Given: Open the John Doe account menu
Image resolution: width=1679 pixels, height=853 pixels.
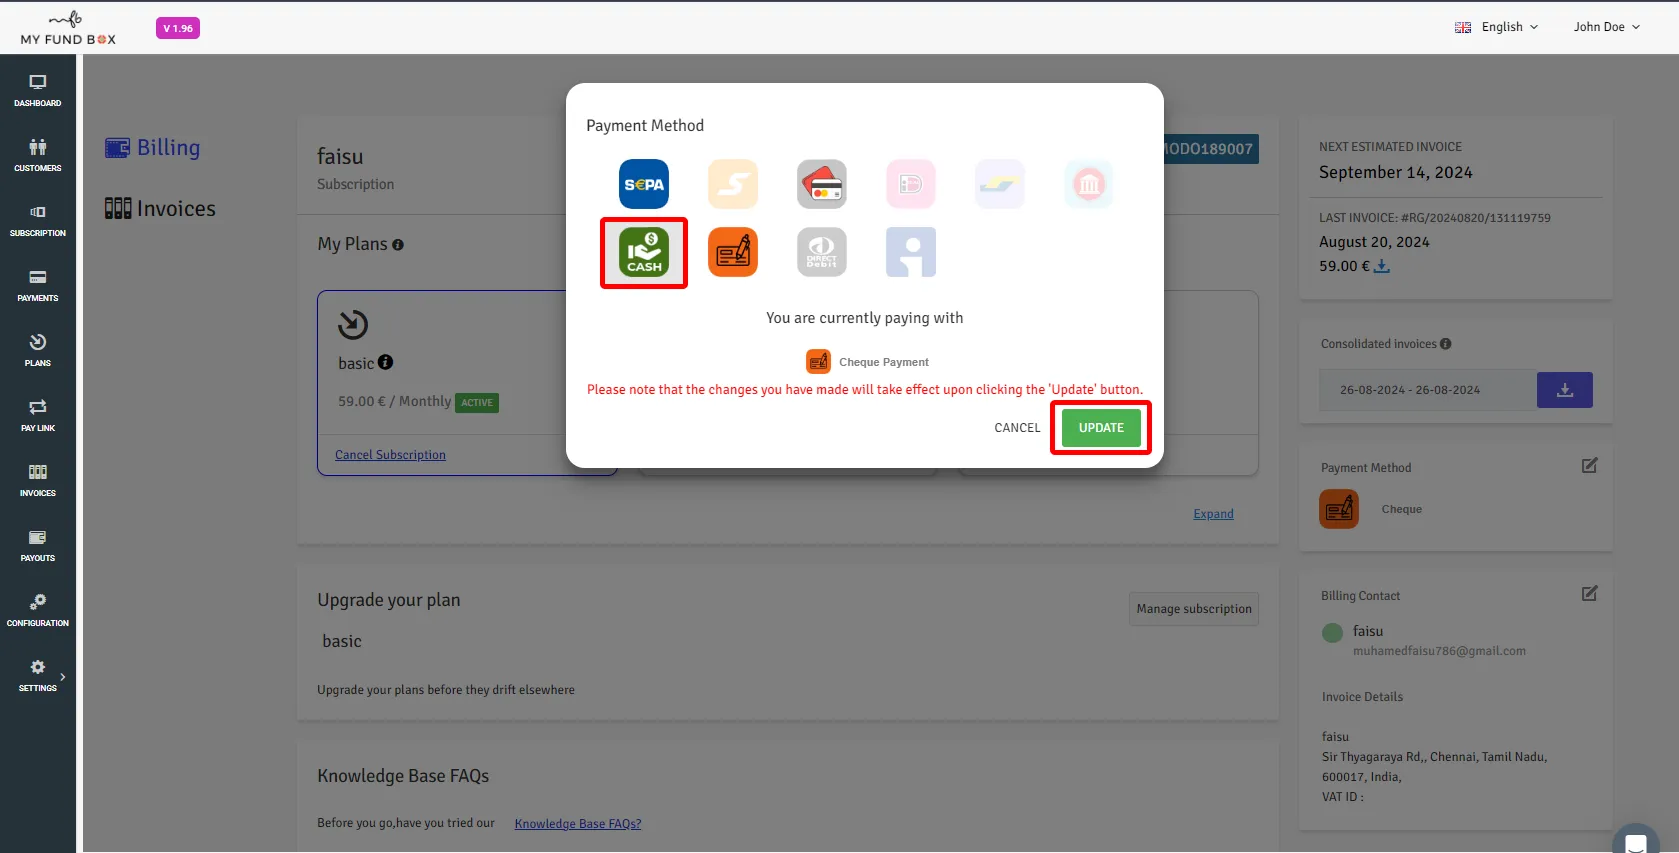Looking at the screenshot, I should [x=1607, y=27].
